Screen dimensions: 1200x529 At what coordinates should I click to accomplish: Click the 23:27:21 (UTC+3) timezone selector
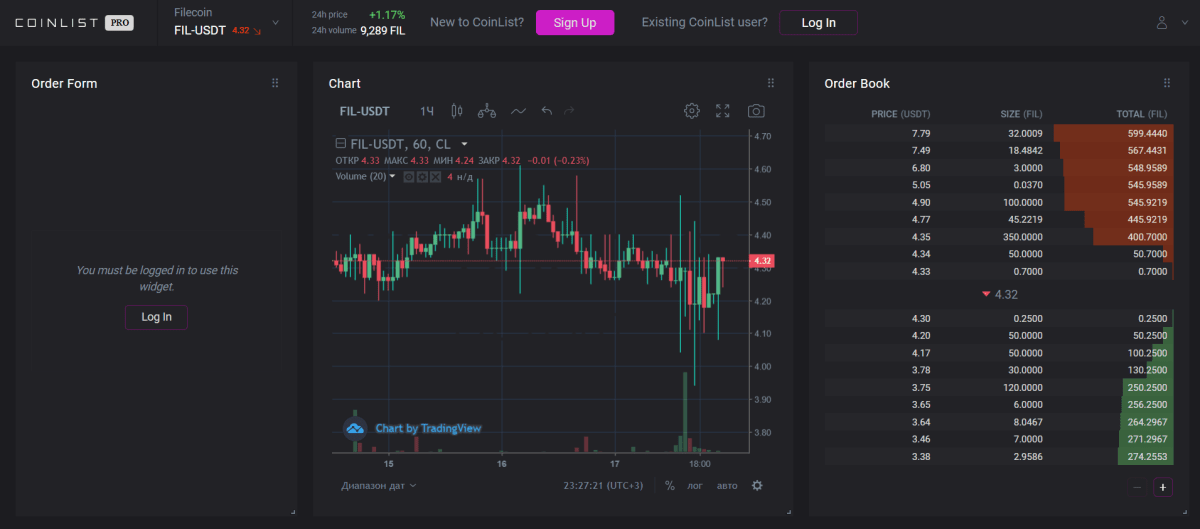[x=604, y=486]
